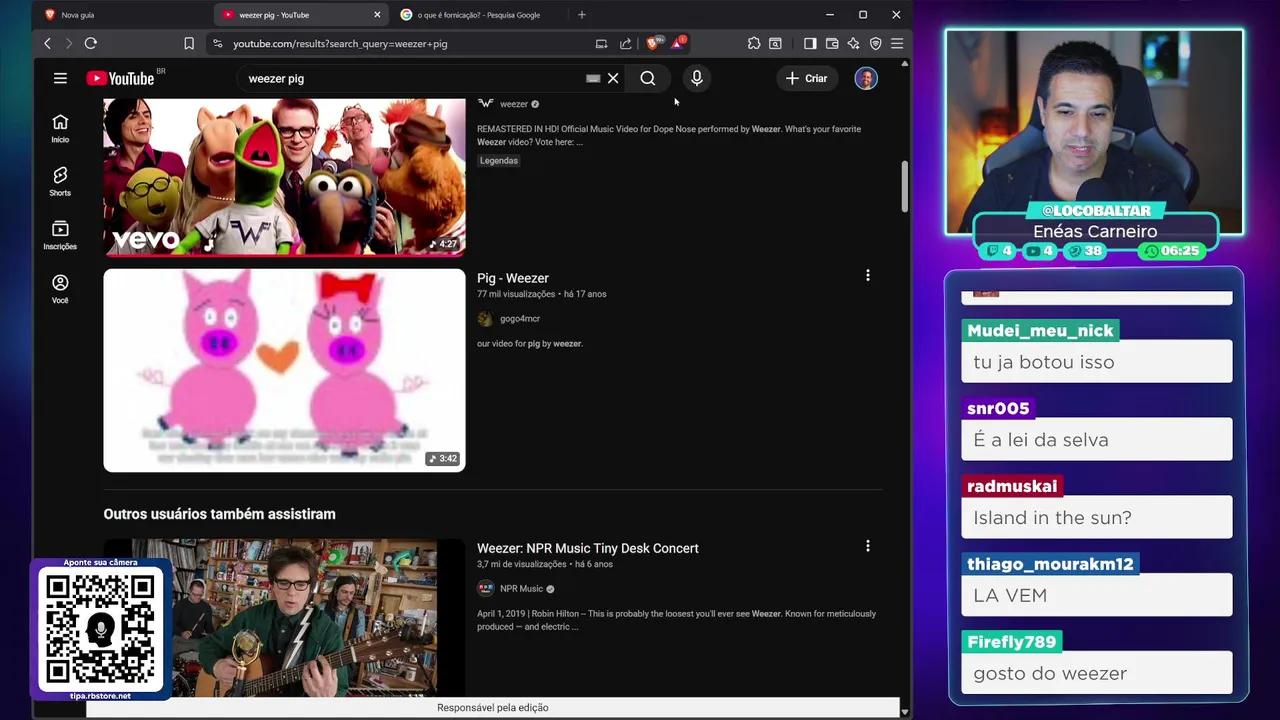Start voice search with the microphone

[x=697, y=78]
